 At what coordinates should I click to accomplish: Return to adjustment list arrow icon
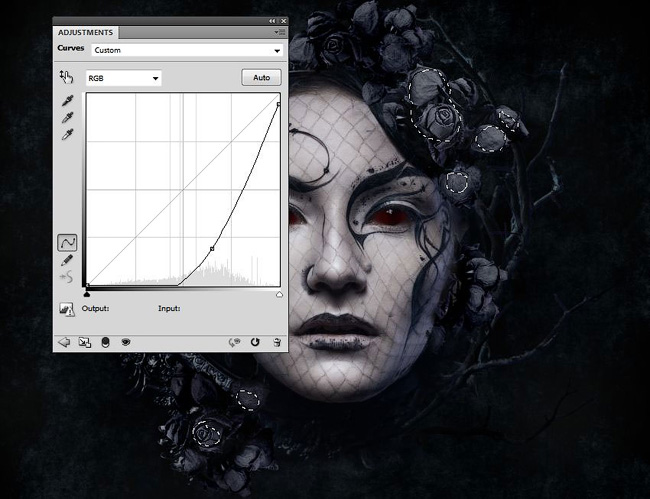(64, 342)
